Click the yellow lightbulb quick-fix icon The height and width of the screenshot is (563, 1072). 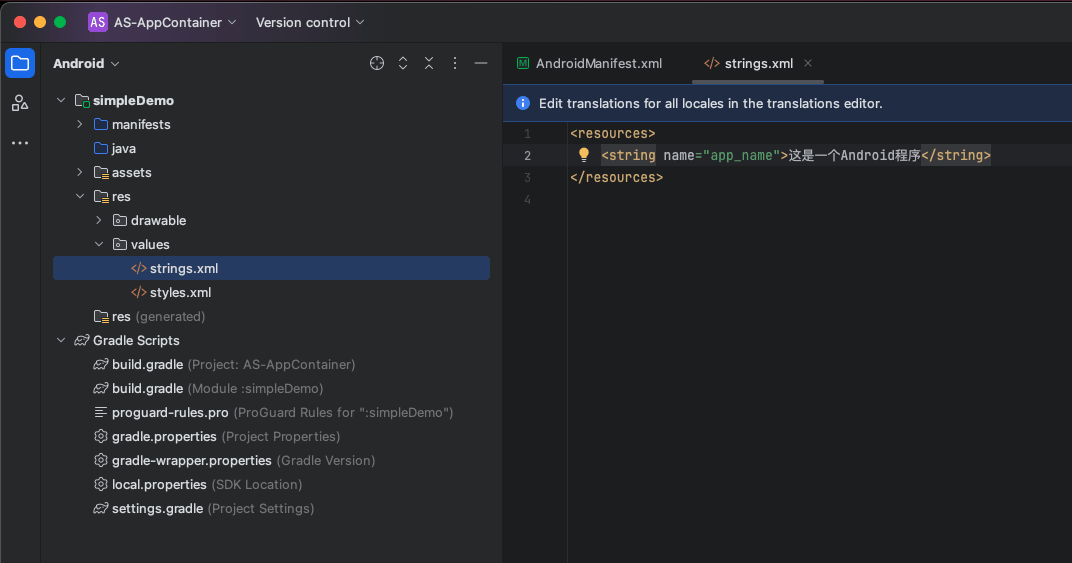pos(583,155)
